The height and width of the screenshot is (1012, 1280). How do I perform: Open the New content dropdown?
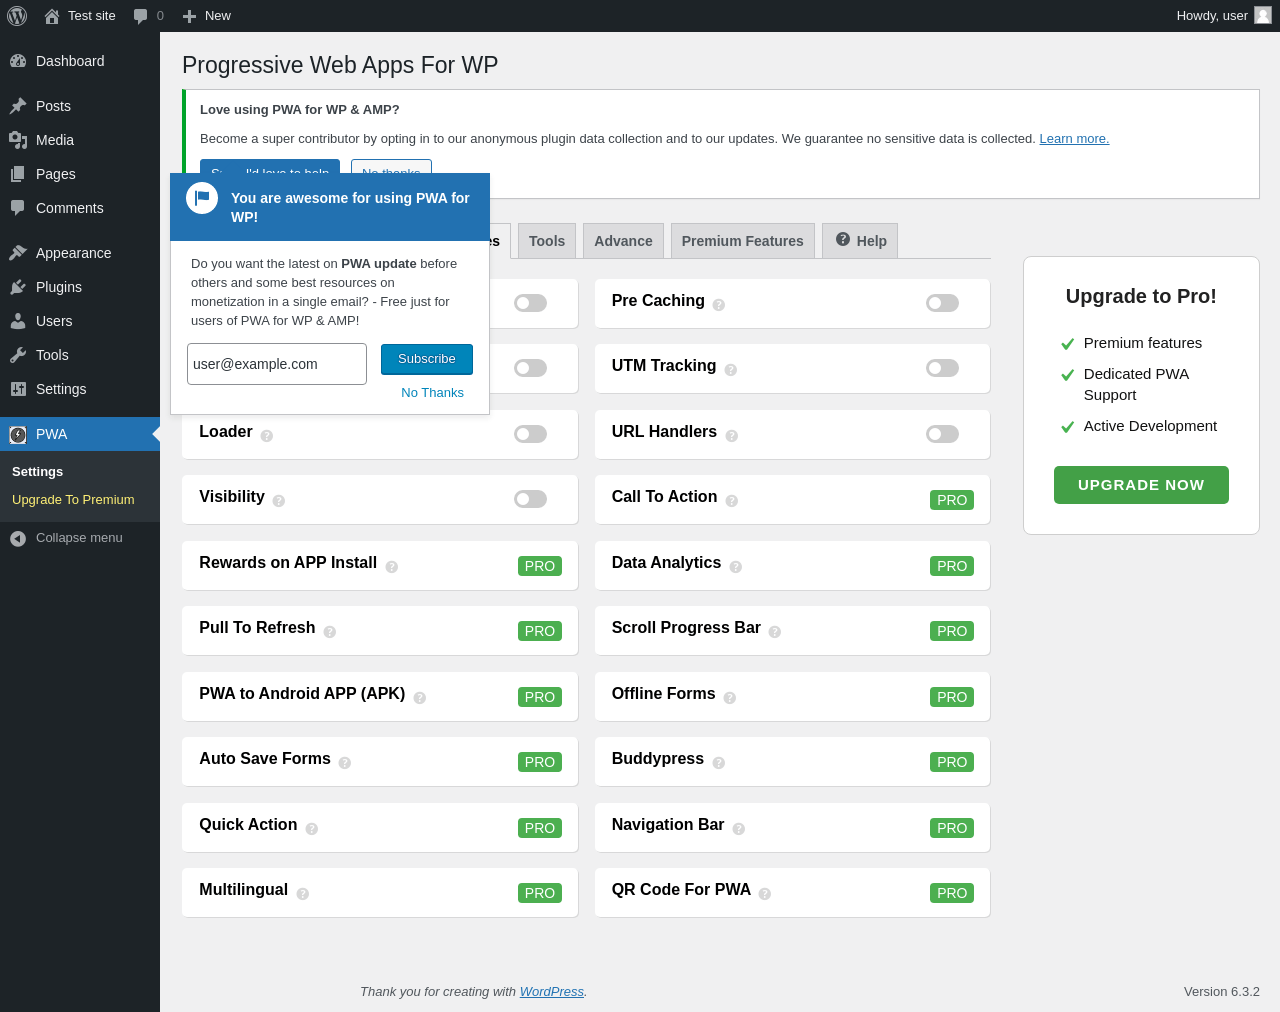207,16
